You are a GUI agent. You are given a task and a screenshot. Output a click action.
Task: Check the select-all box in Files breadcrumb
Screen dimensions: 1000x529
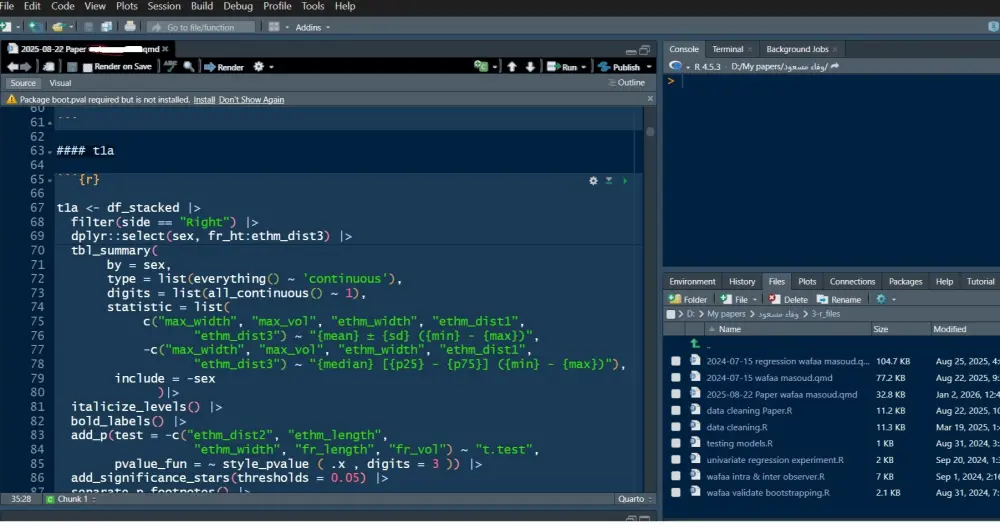pos(670,314)
